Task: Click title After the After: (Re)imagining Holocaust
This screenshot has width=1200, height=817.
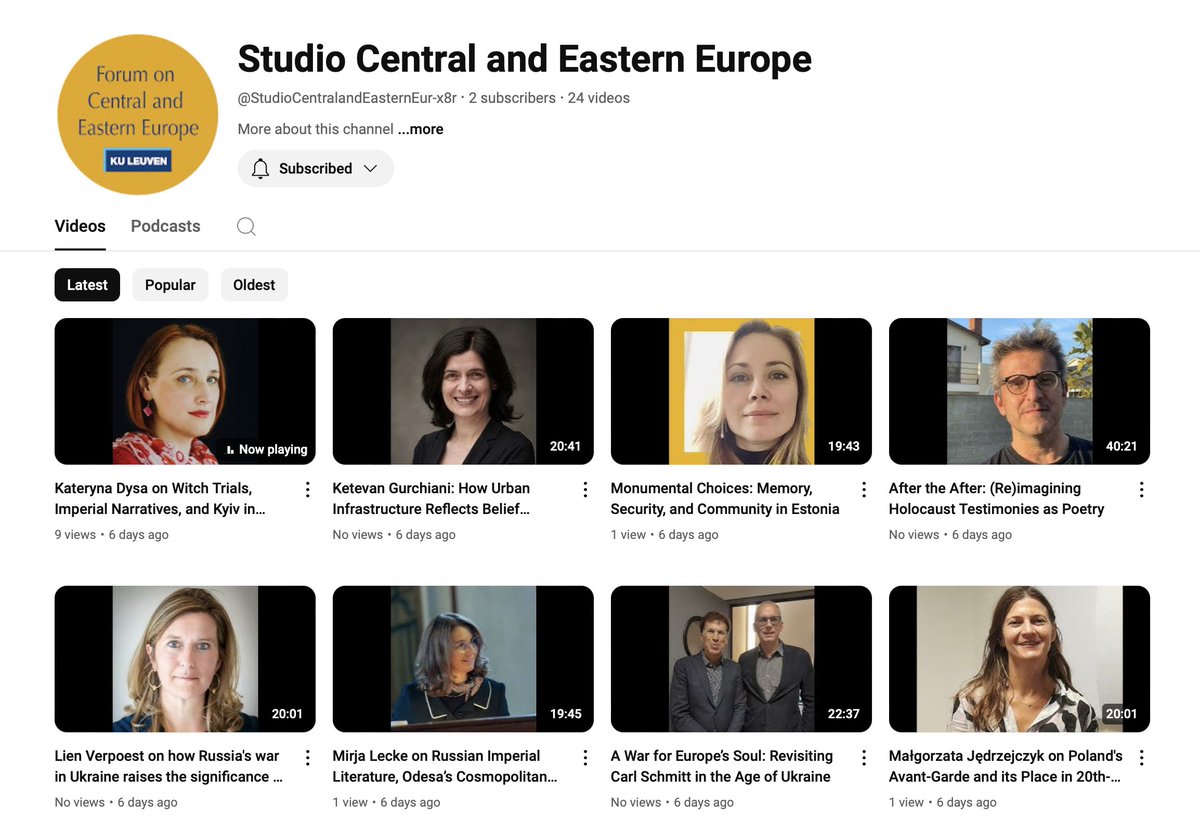Action: tap(997, 498)
